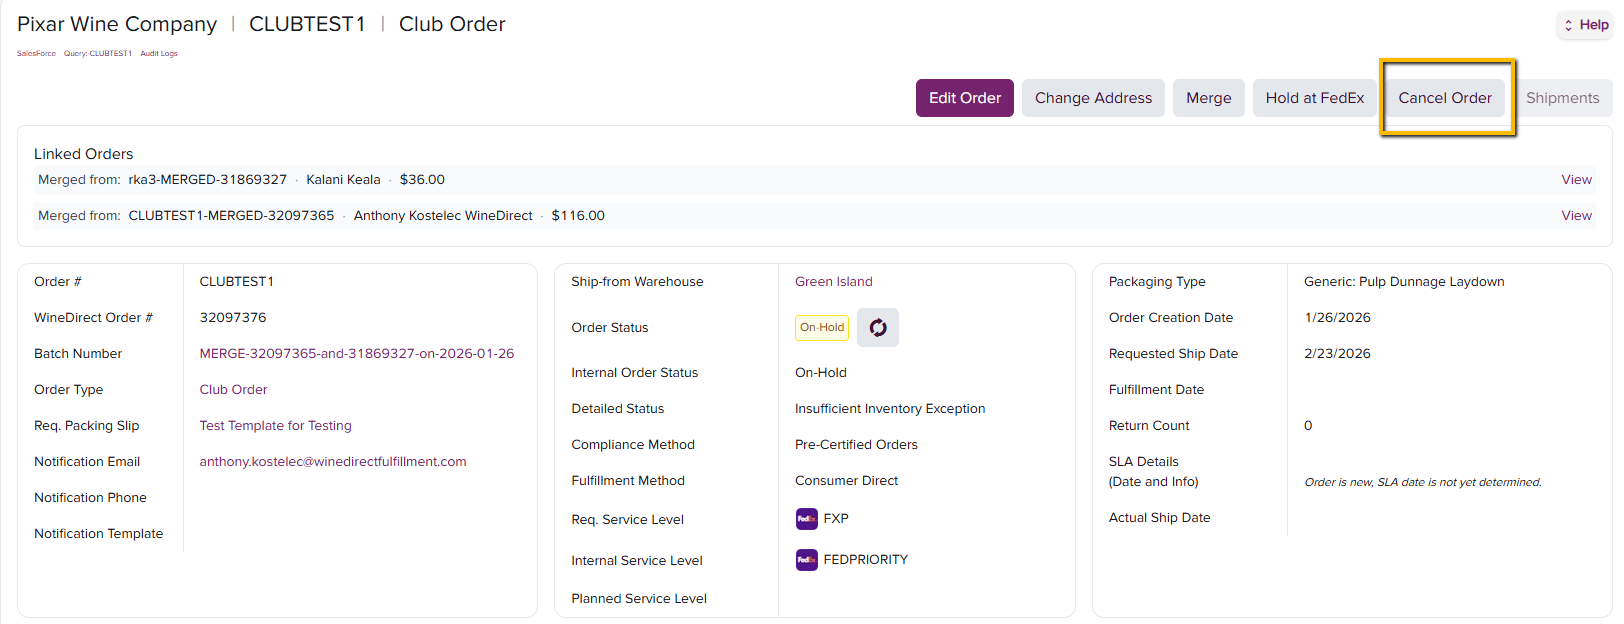1624x624 pixels.
Task: Select the order number CLUBTEST1 value
Action: click(237, 282)
